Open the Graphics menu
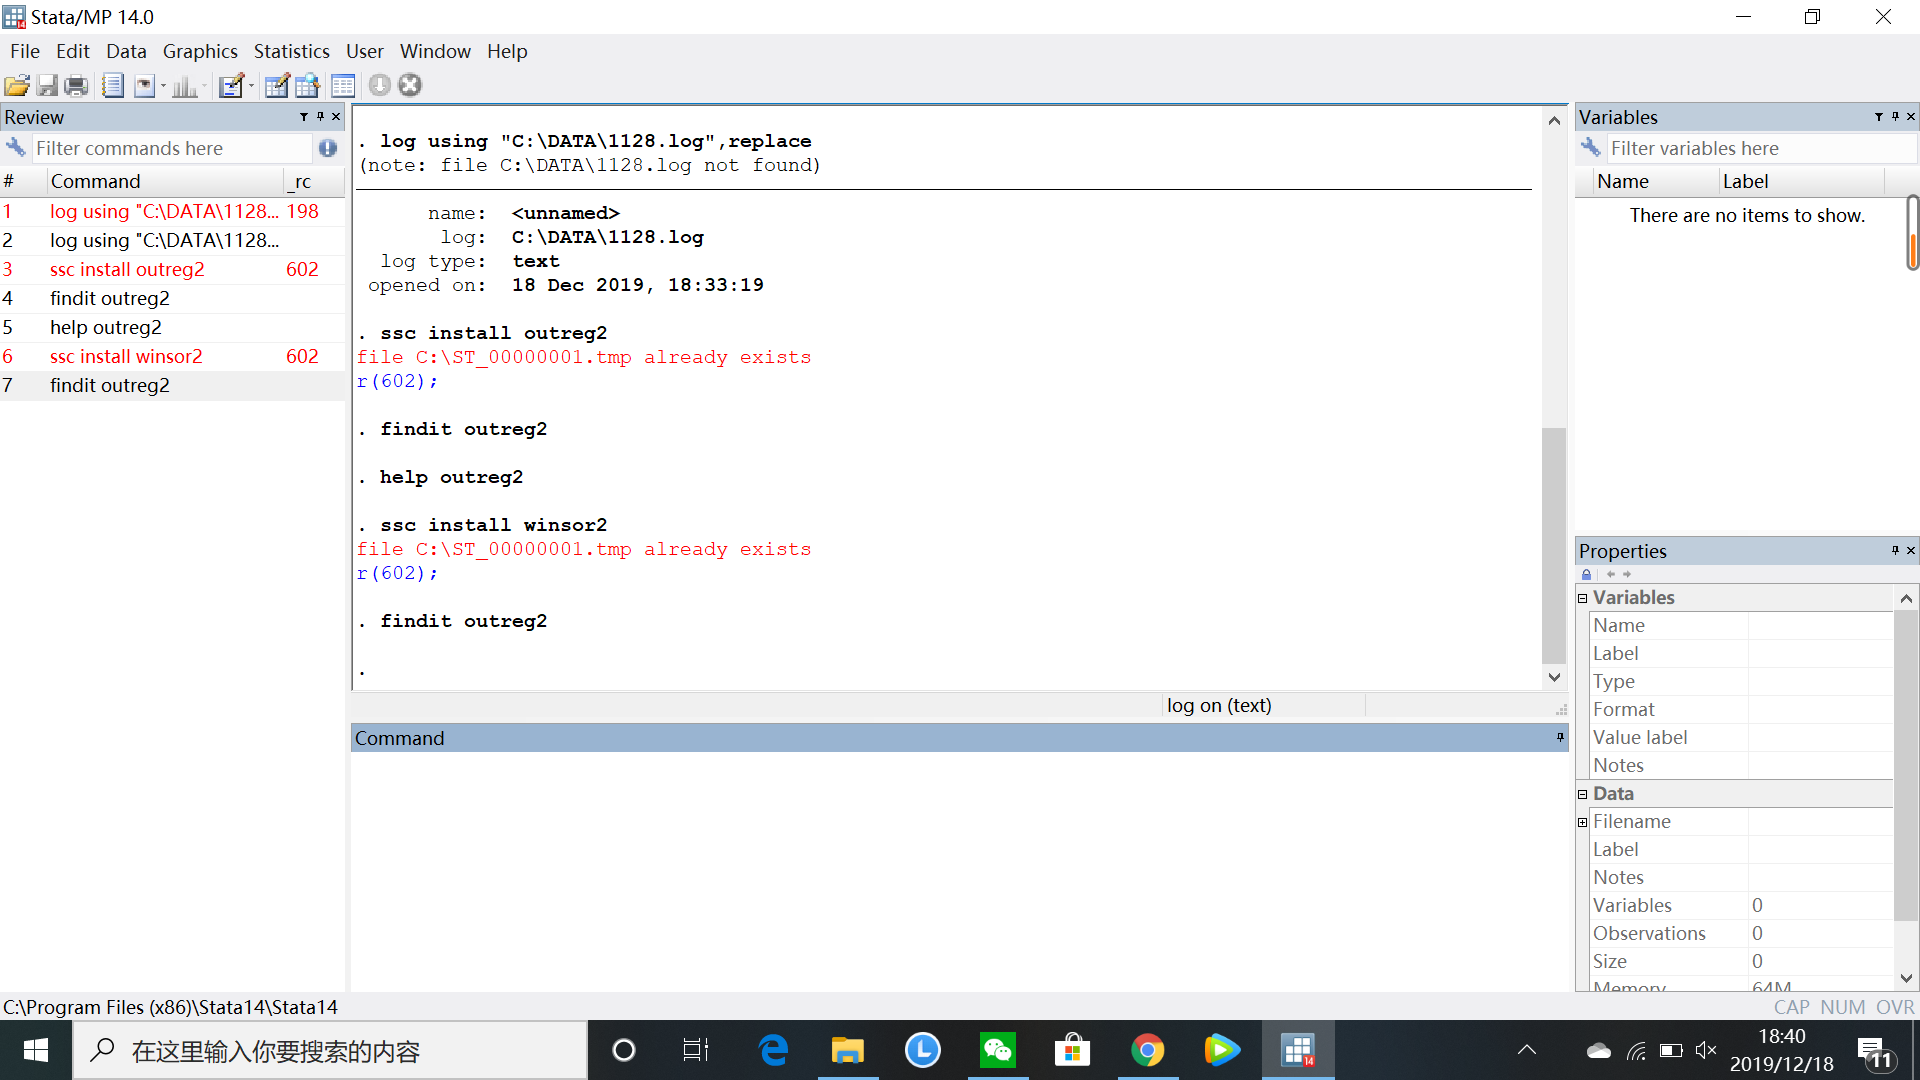 pos(200,51)
